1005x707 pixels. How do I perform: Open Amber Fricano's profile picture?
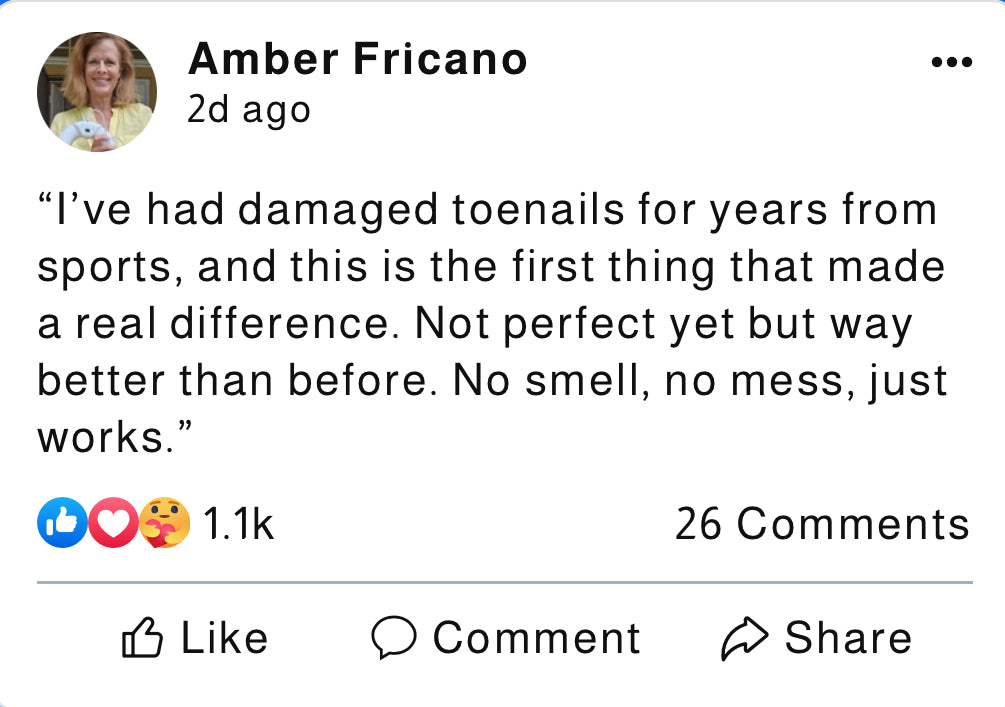(97, 92)
